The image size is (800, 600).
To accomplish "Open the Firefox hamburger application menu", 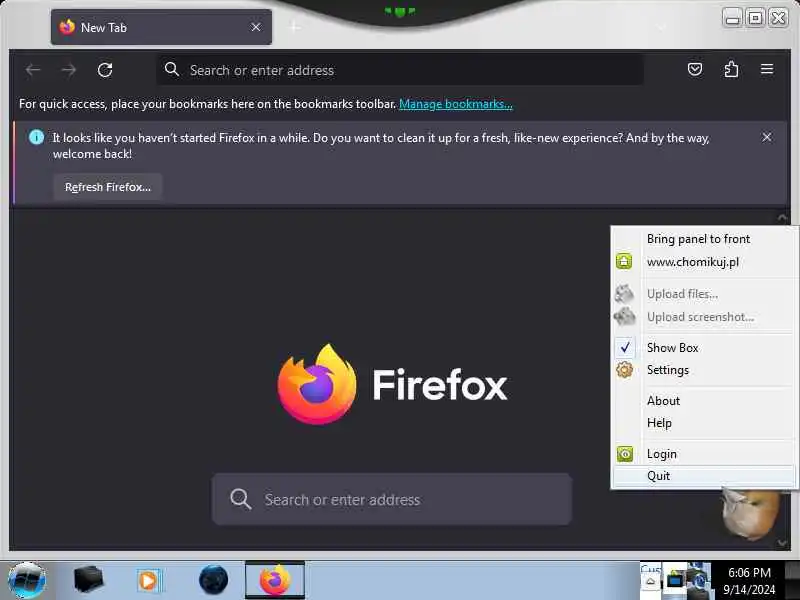I will [767, 69].
